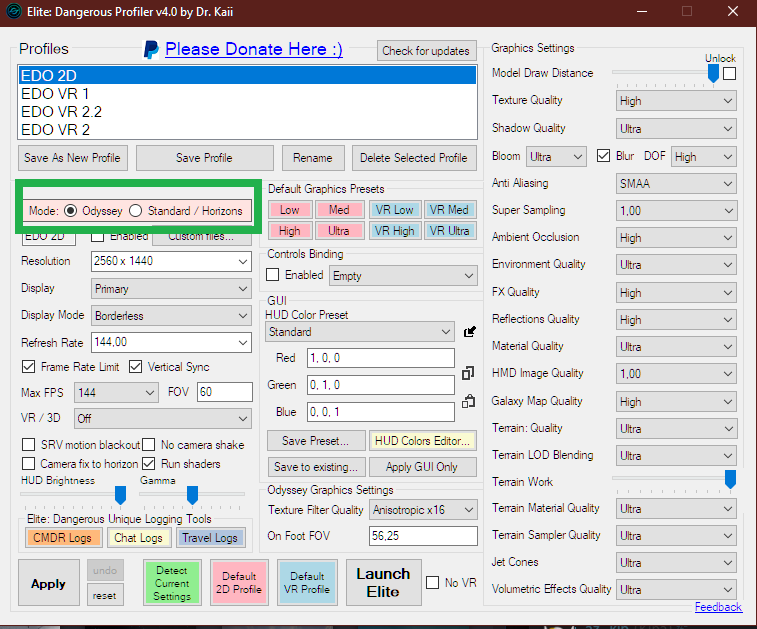Apply the VR Ultra graphics preset

[x=450, y=231]
